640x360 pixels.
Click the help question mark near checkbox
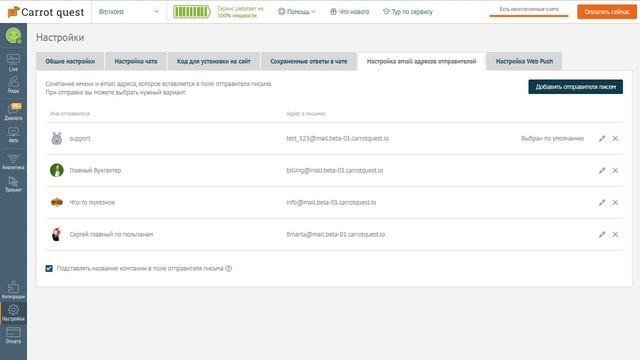tap(229, 268)
